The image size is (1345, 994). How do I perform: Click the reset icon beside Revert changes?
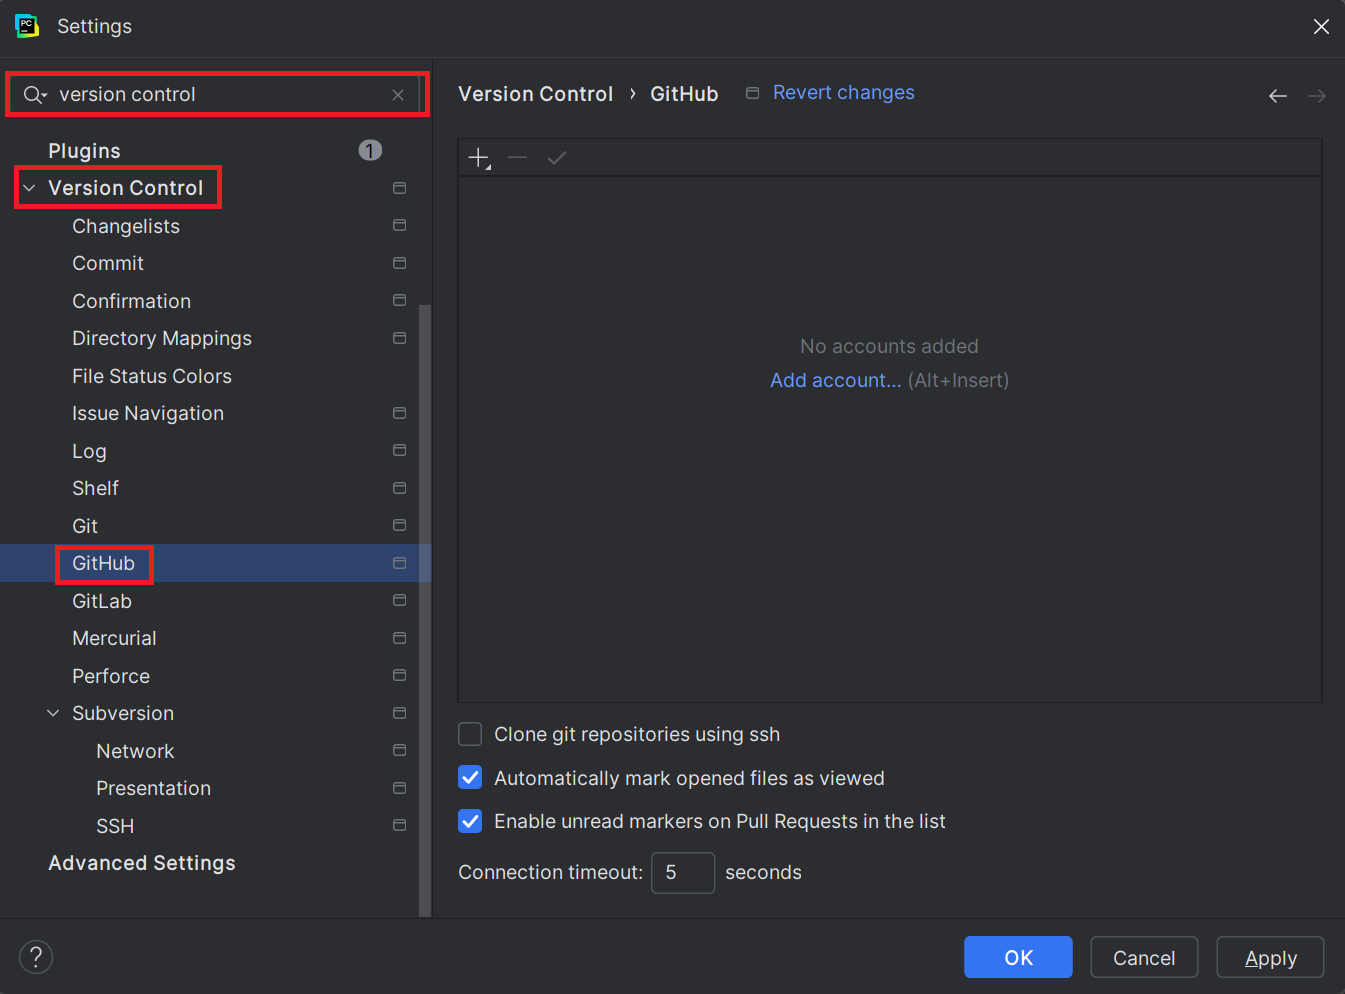(752, 92)
